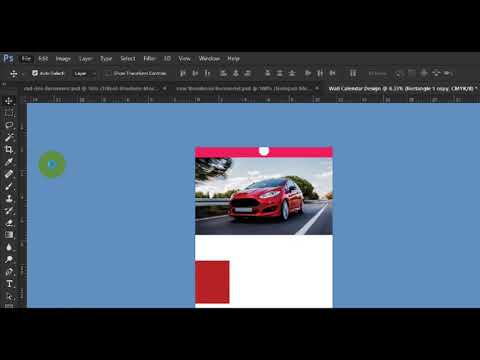Screen dimensions: 480x360
Task: Open the Help menu
Action: pyautogui.click(x=234, y=59)
